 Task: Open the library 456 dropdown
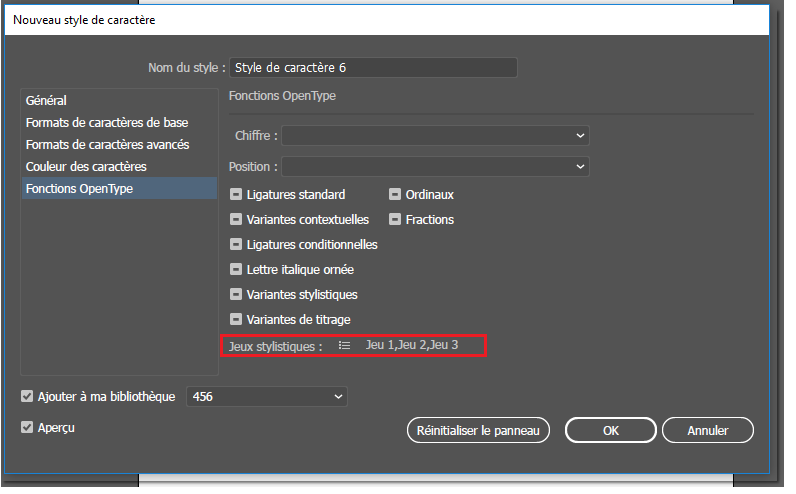click(266, 397)
